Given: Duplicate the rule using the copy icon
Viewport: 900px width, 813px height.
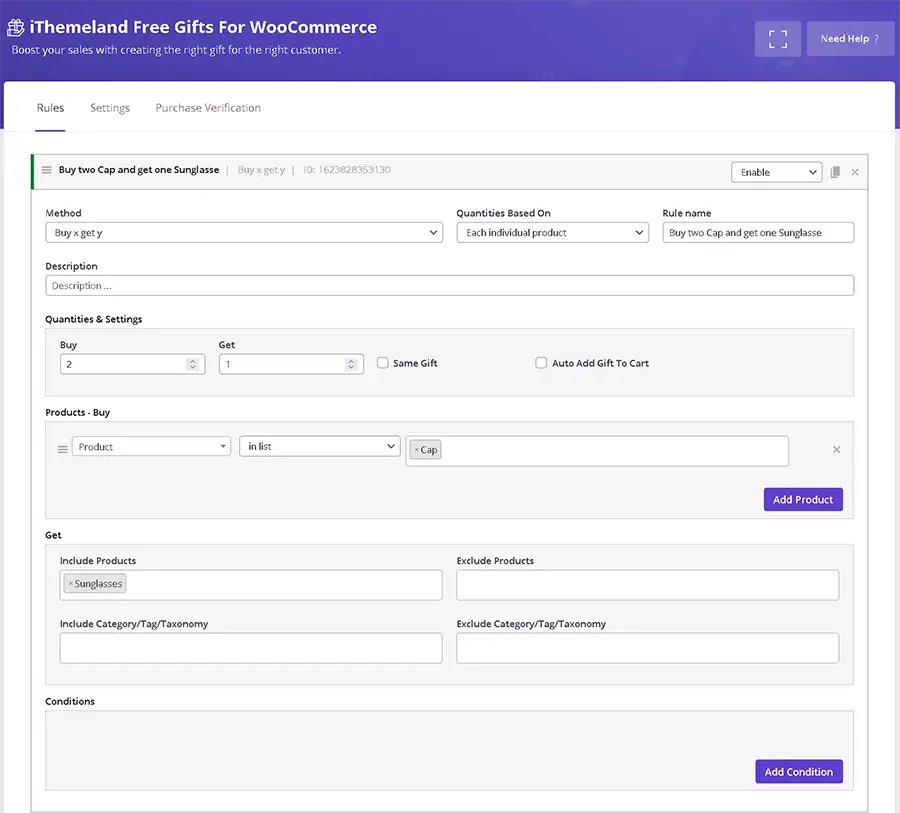Looking at the screenshot, I should (836, 172).
